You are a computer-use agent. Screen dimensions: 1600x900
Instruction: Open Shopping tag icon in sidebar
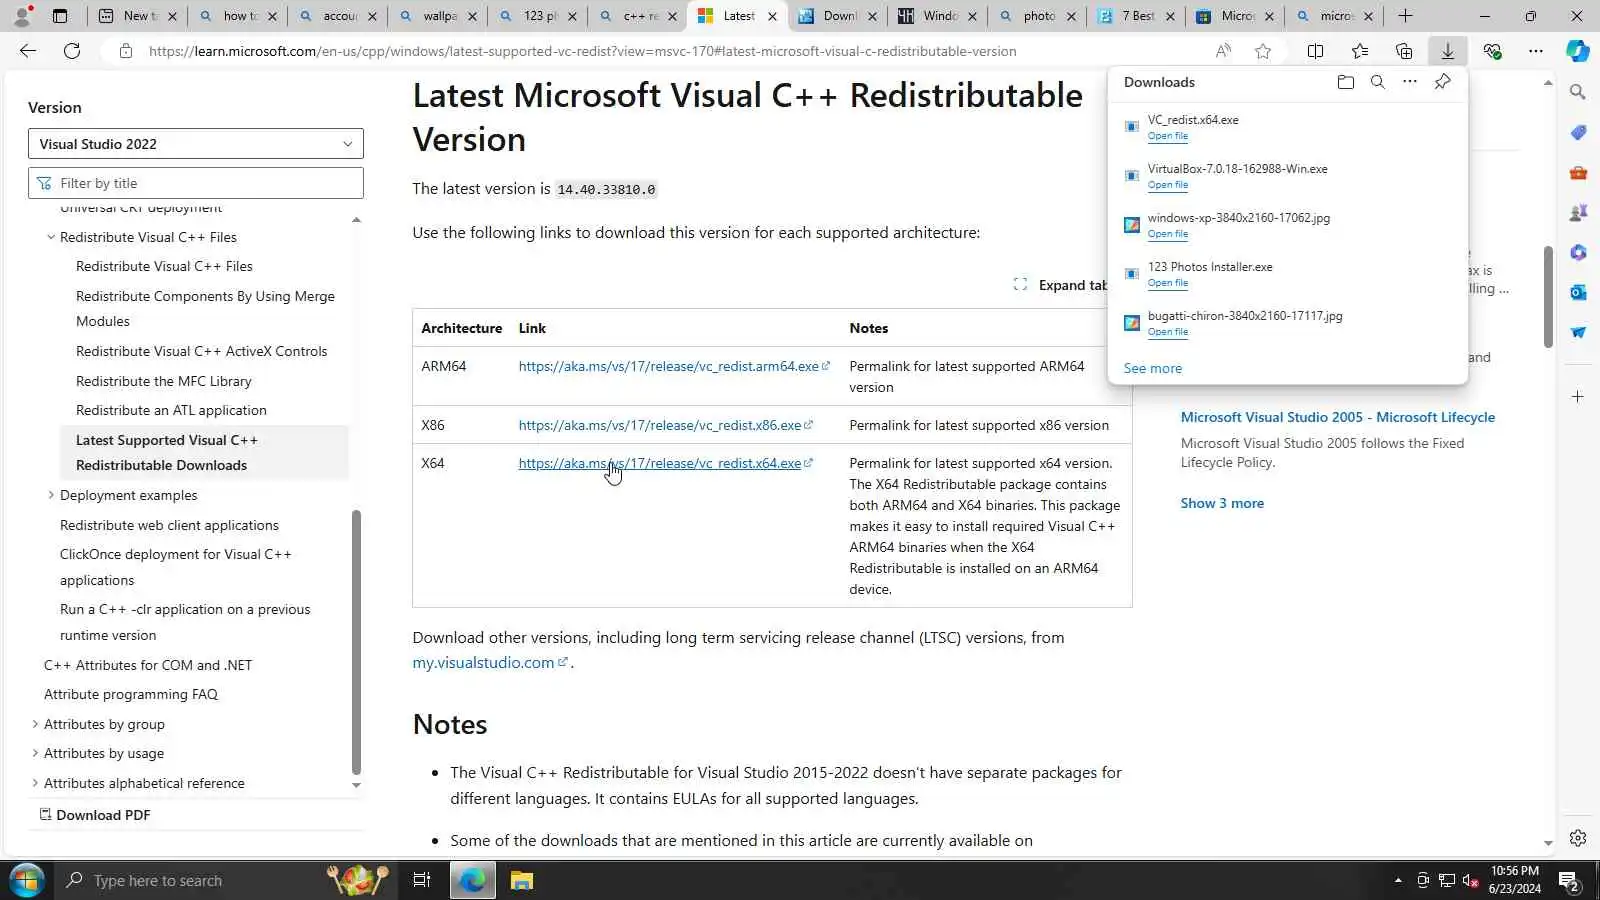[x=1578, y=132]
